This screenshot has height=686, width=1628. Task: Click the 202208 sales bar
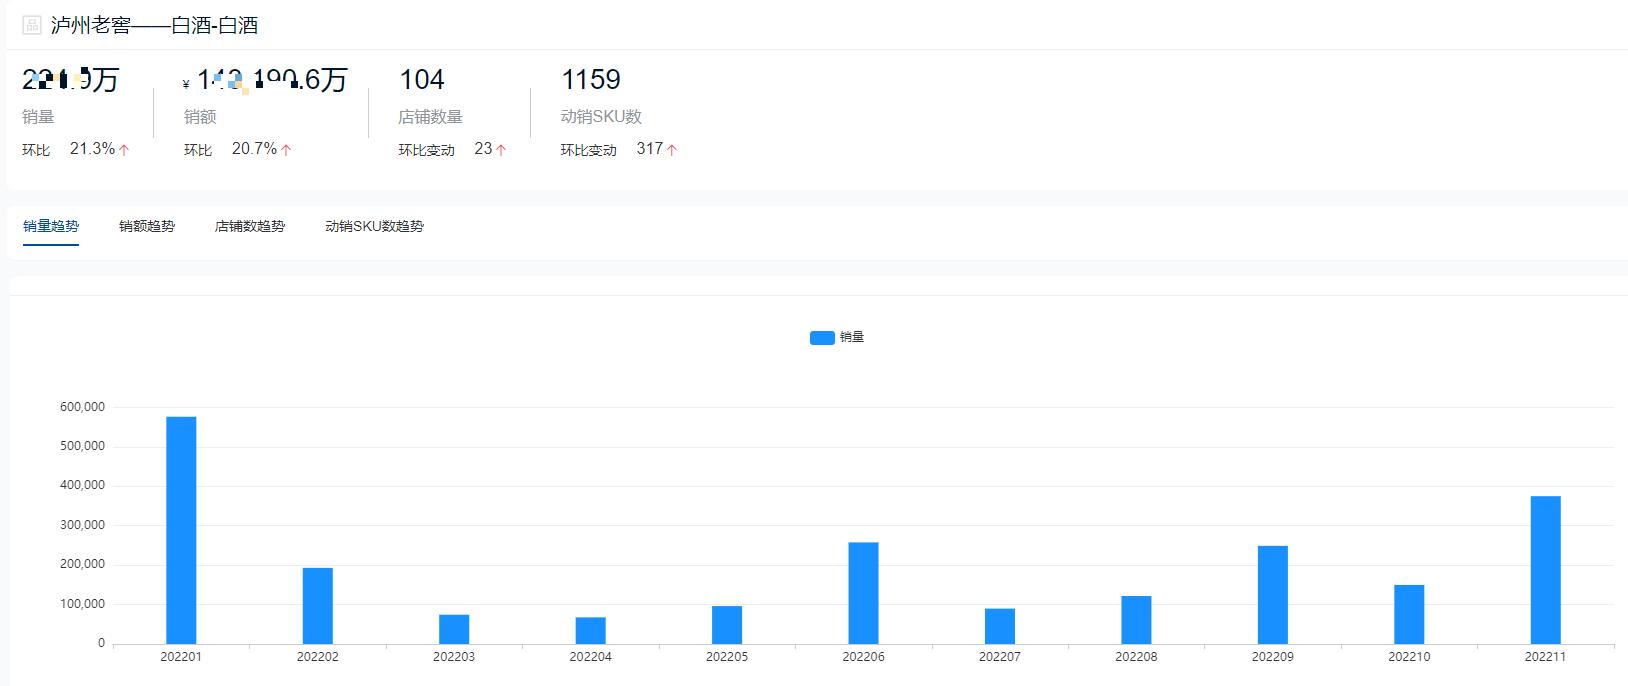pyautogui.click(x=1136, y=620)
